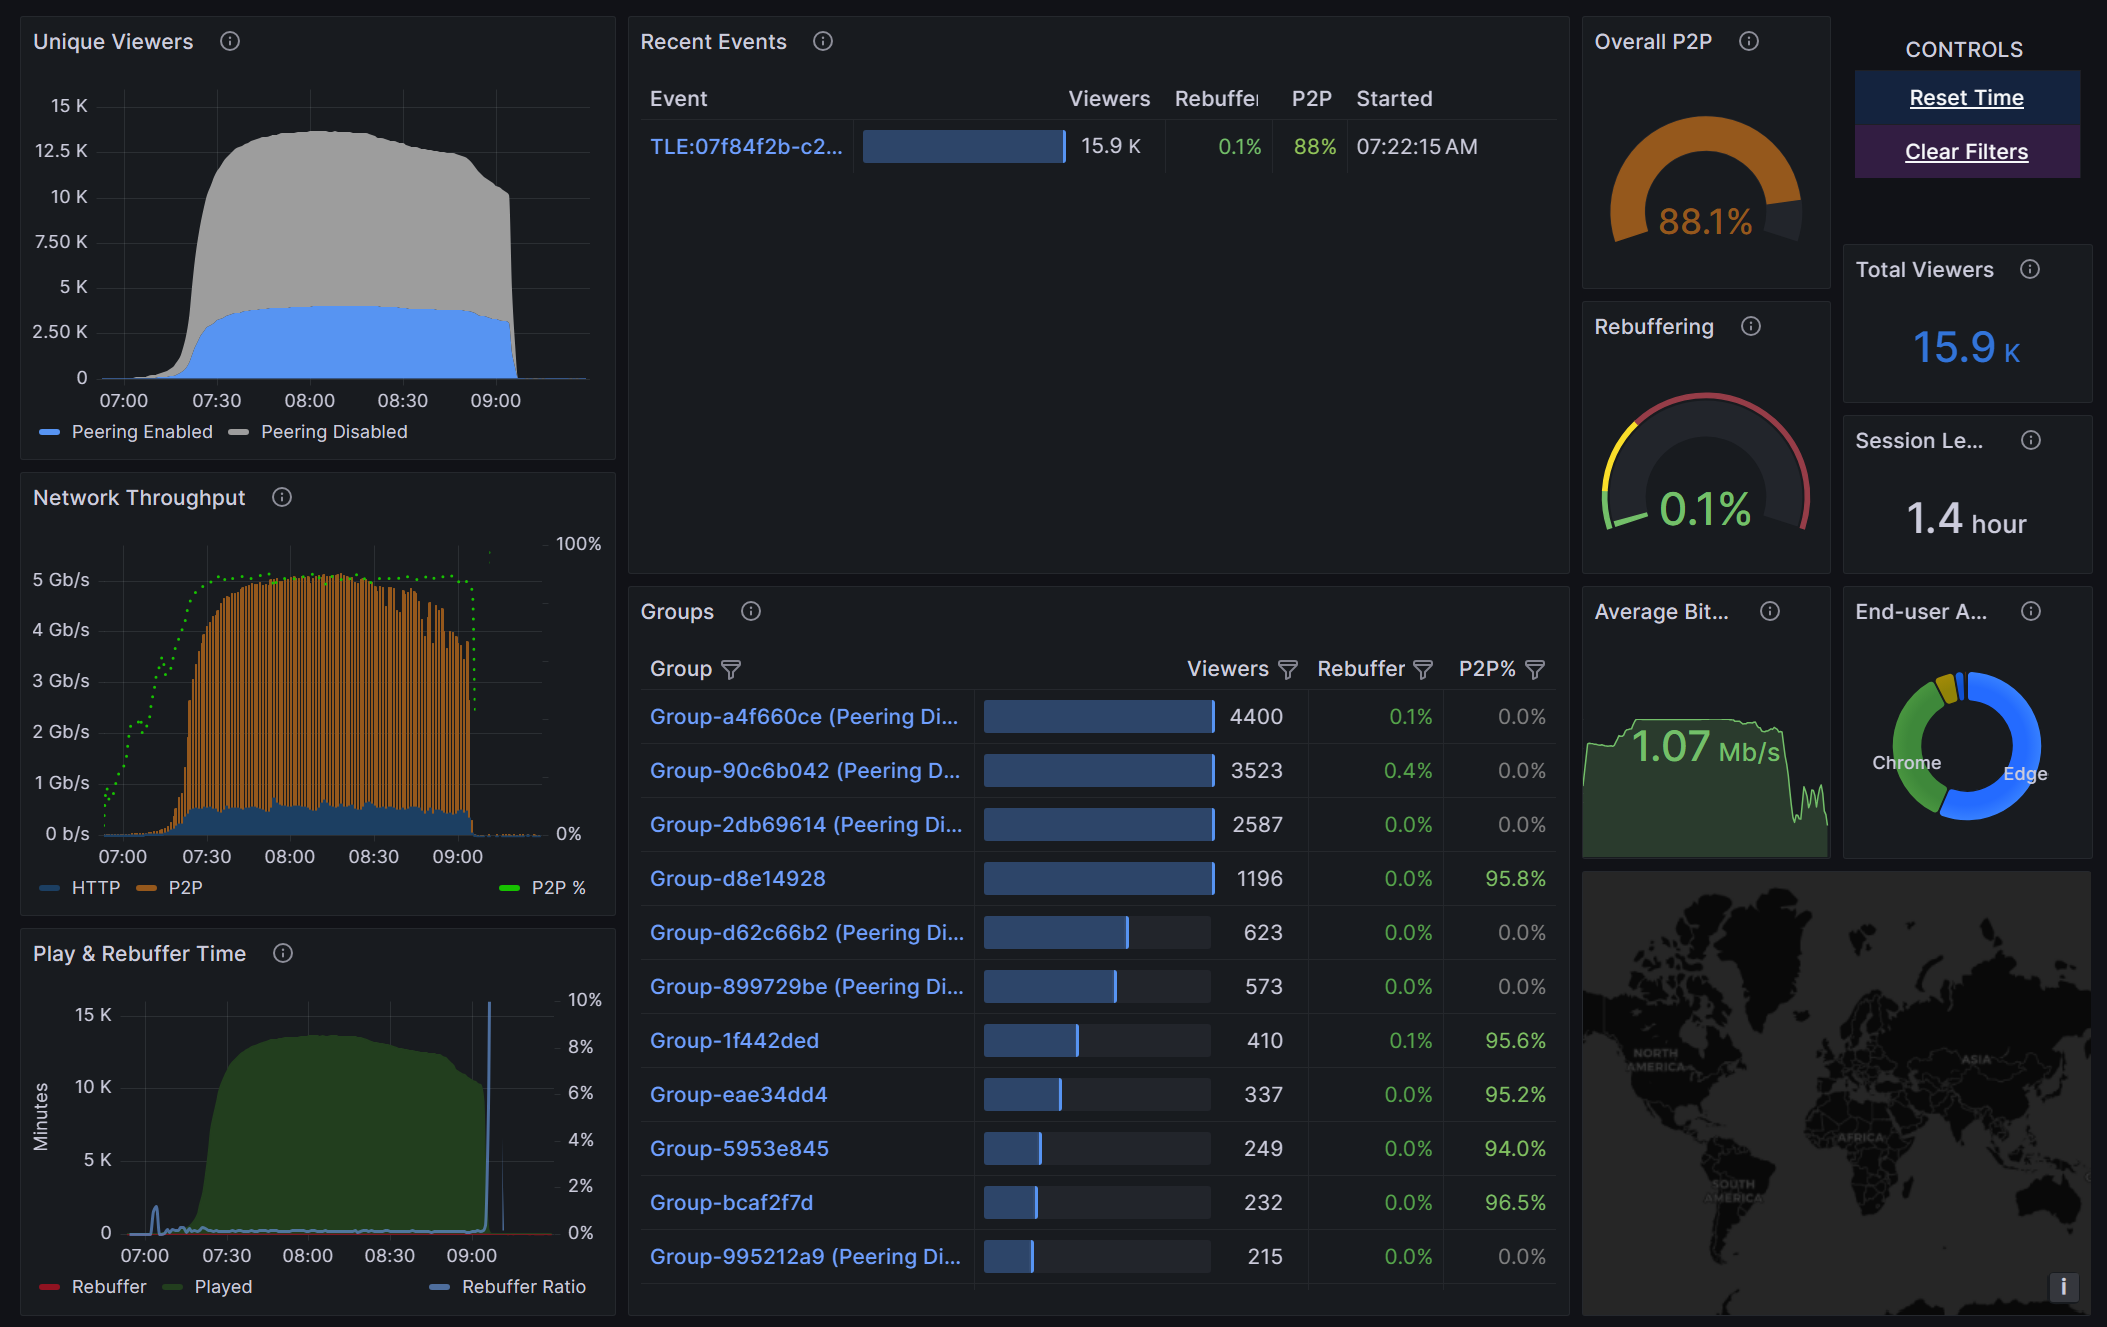Click the Reset Time button

pyautogui.click(x=1966, y=98)
